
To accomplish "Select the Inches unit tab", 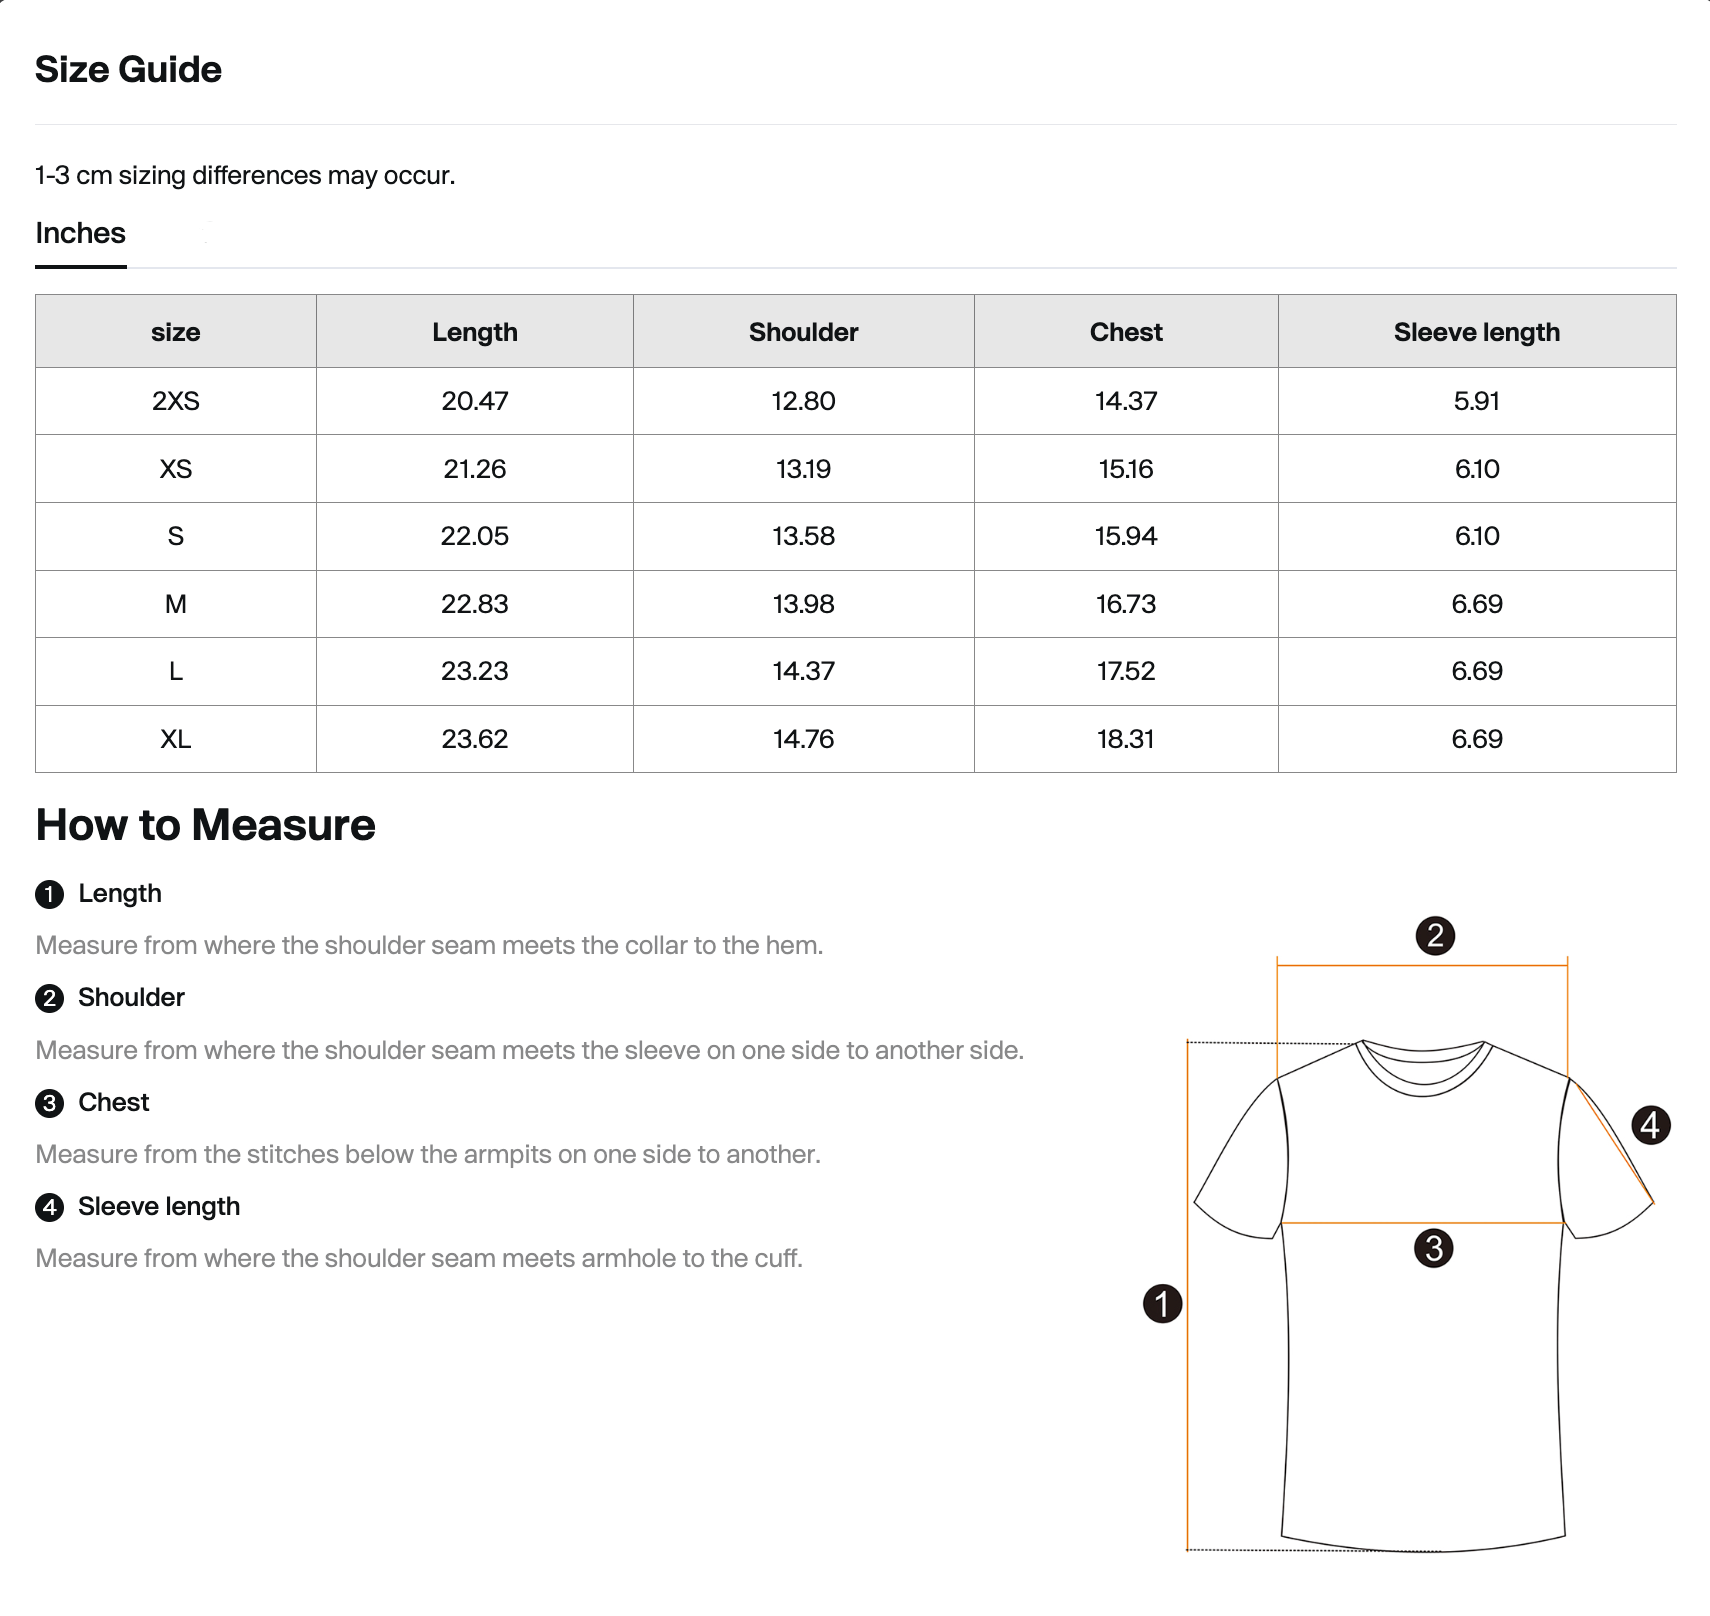I will coord(80,234).
